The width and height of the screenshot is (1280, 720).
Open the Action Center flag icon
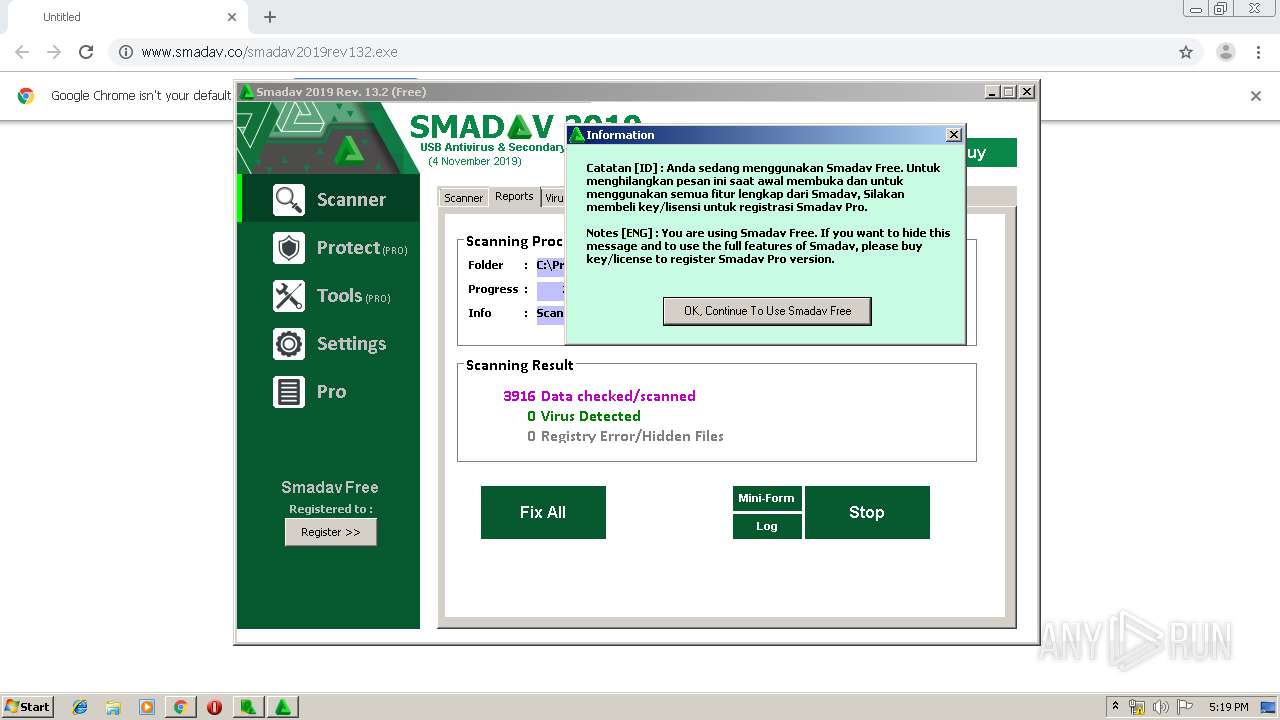pyautogui.click(x=1183, y=707)
